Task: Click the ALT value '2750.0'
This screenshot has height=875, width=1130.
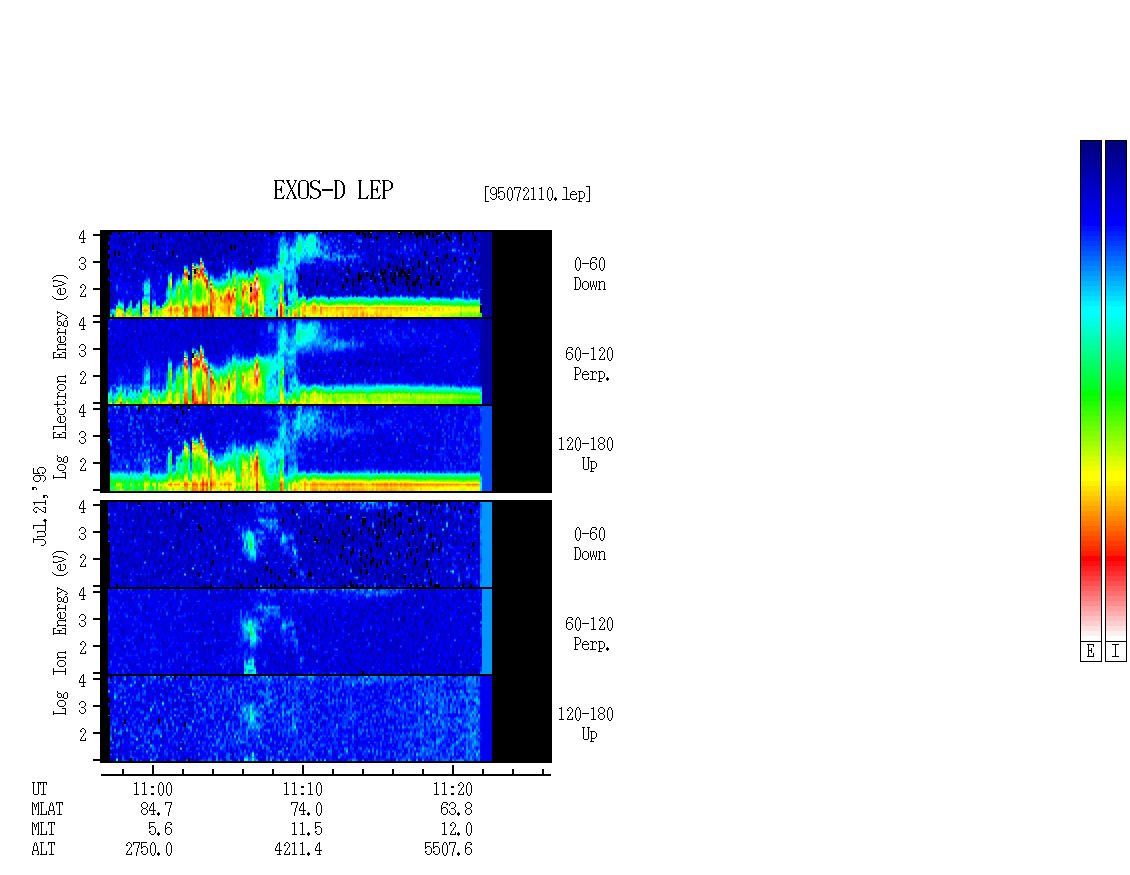Action: (x=149, y=849)
